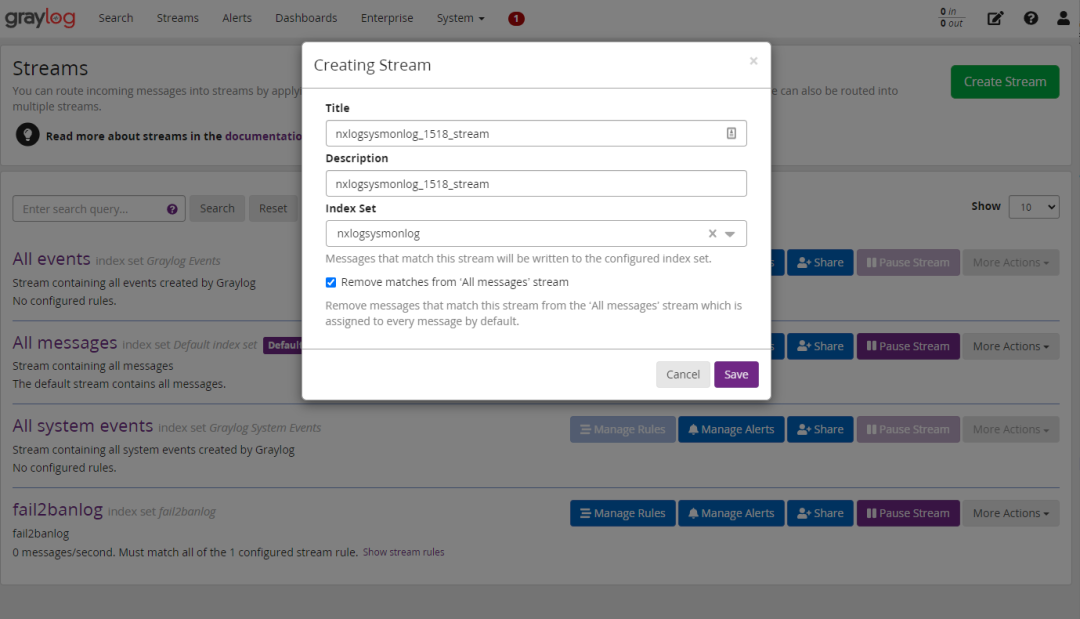Screen dimensions: 1080x619
Task: Open the System menu dropdown
Action: (x=460, y=18)
